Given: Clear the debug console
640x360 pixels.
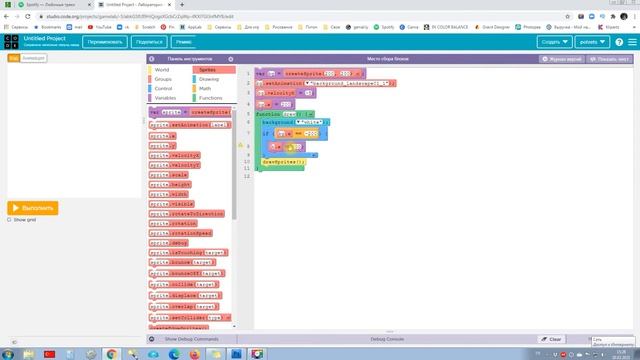Looking at the screenshot, I should [551, 339].
